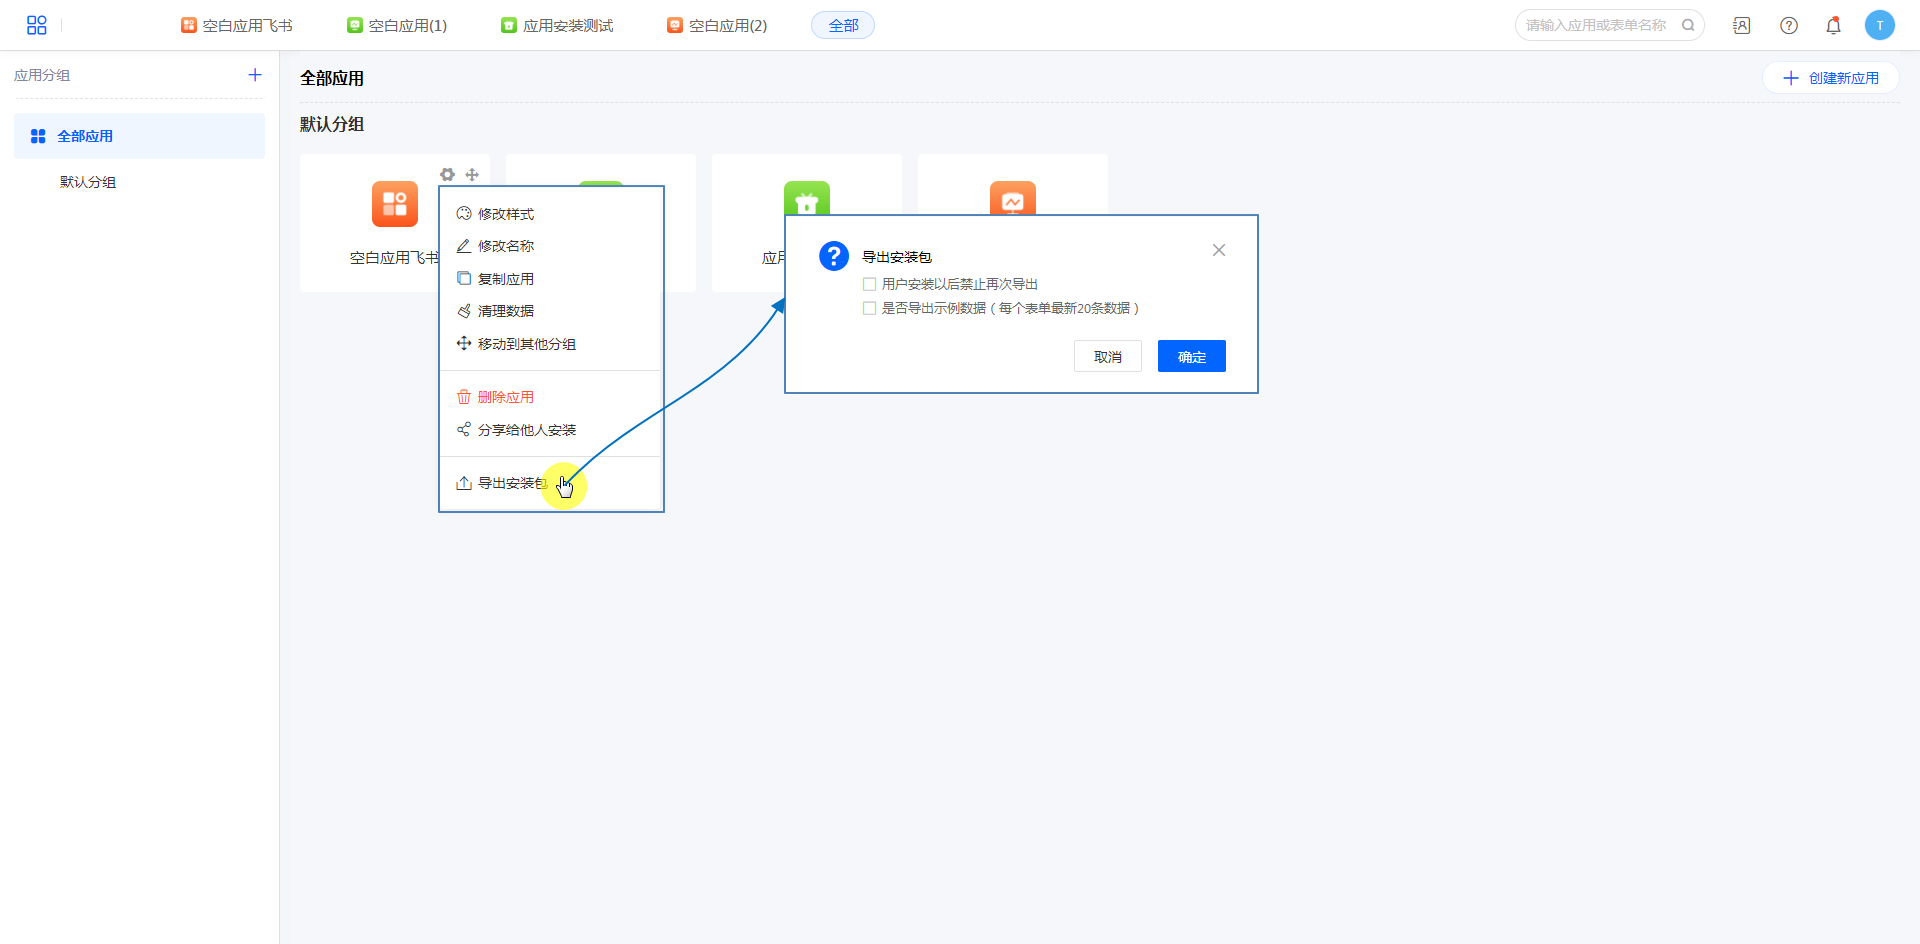Open the contacts directory icon

click(1742, 26)
